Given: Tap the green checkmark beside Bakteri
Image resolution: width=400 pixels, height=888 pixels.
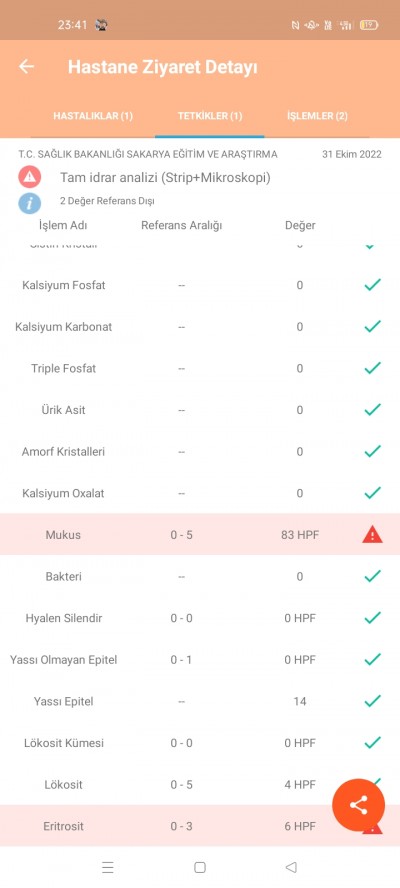Looking at the screenshot, I should 372,576.
